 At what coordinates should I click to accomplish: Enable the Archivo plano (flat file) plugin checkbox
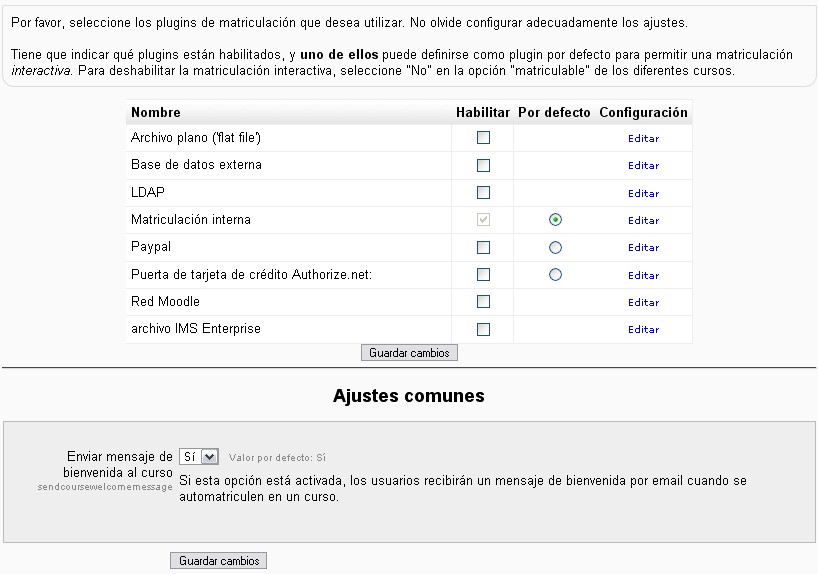click(x=484, y=138)
